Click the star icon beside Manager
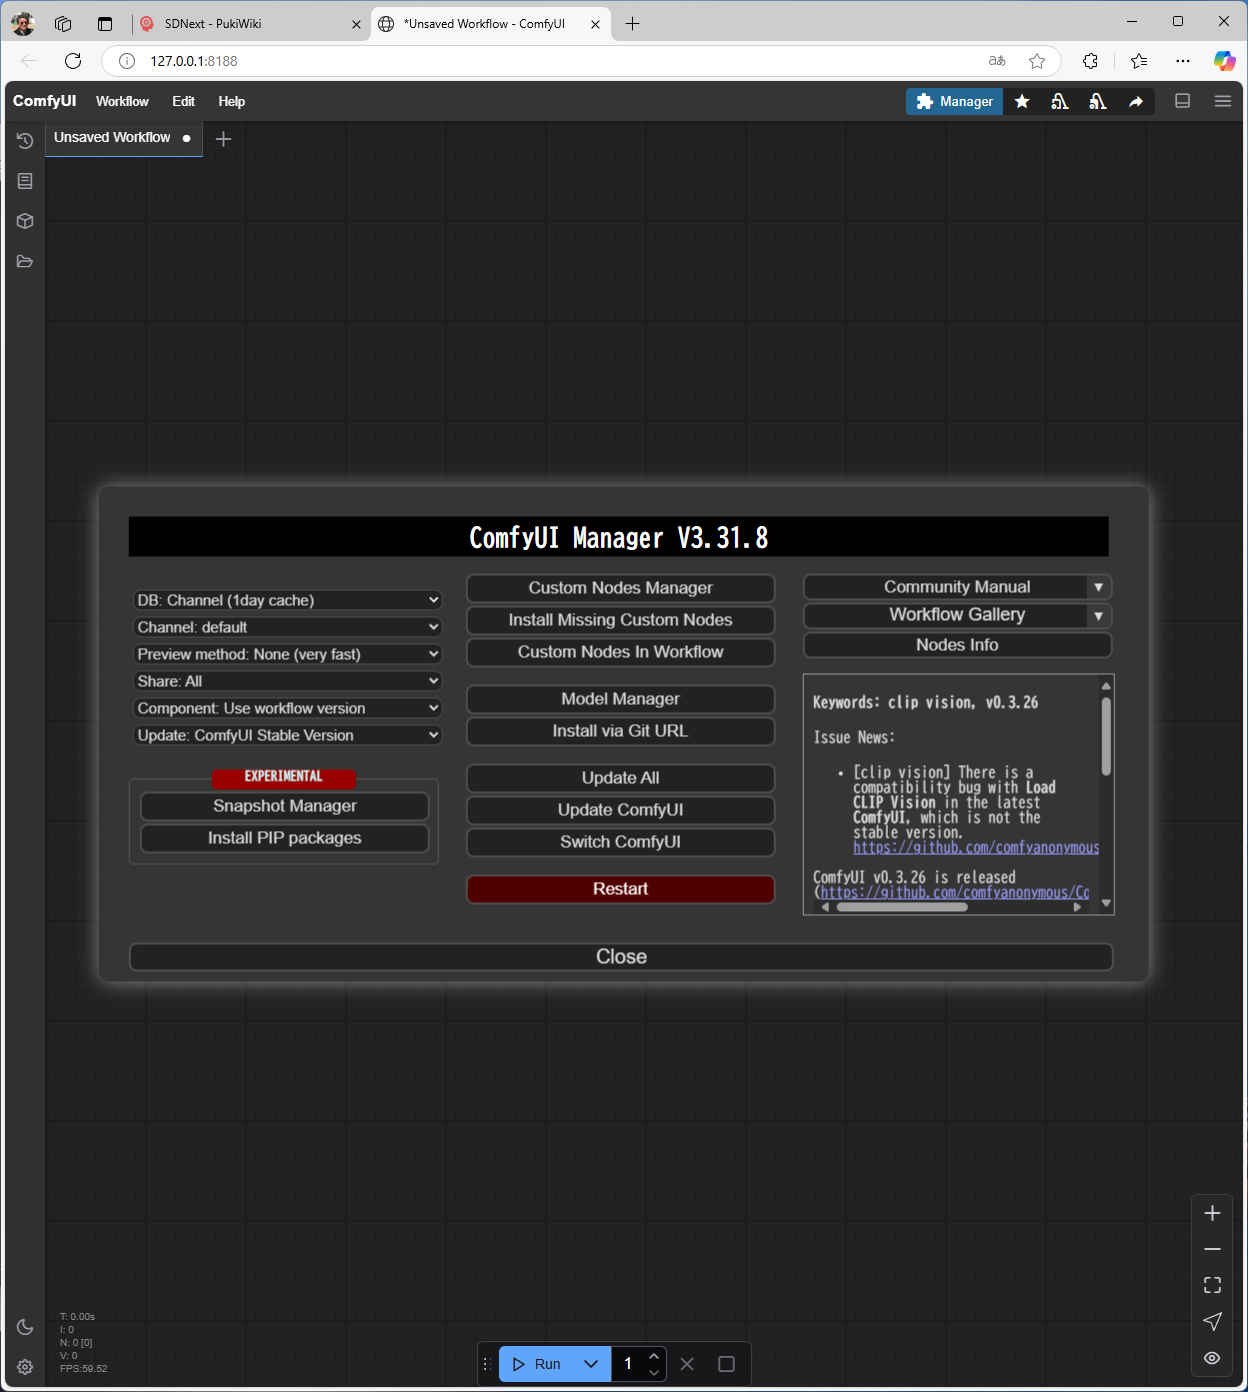This screenshot has width=1248, height=1392. tap(1022, 101)
